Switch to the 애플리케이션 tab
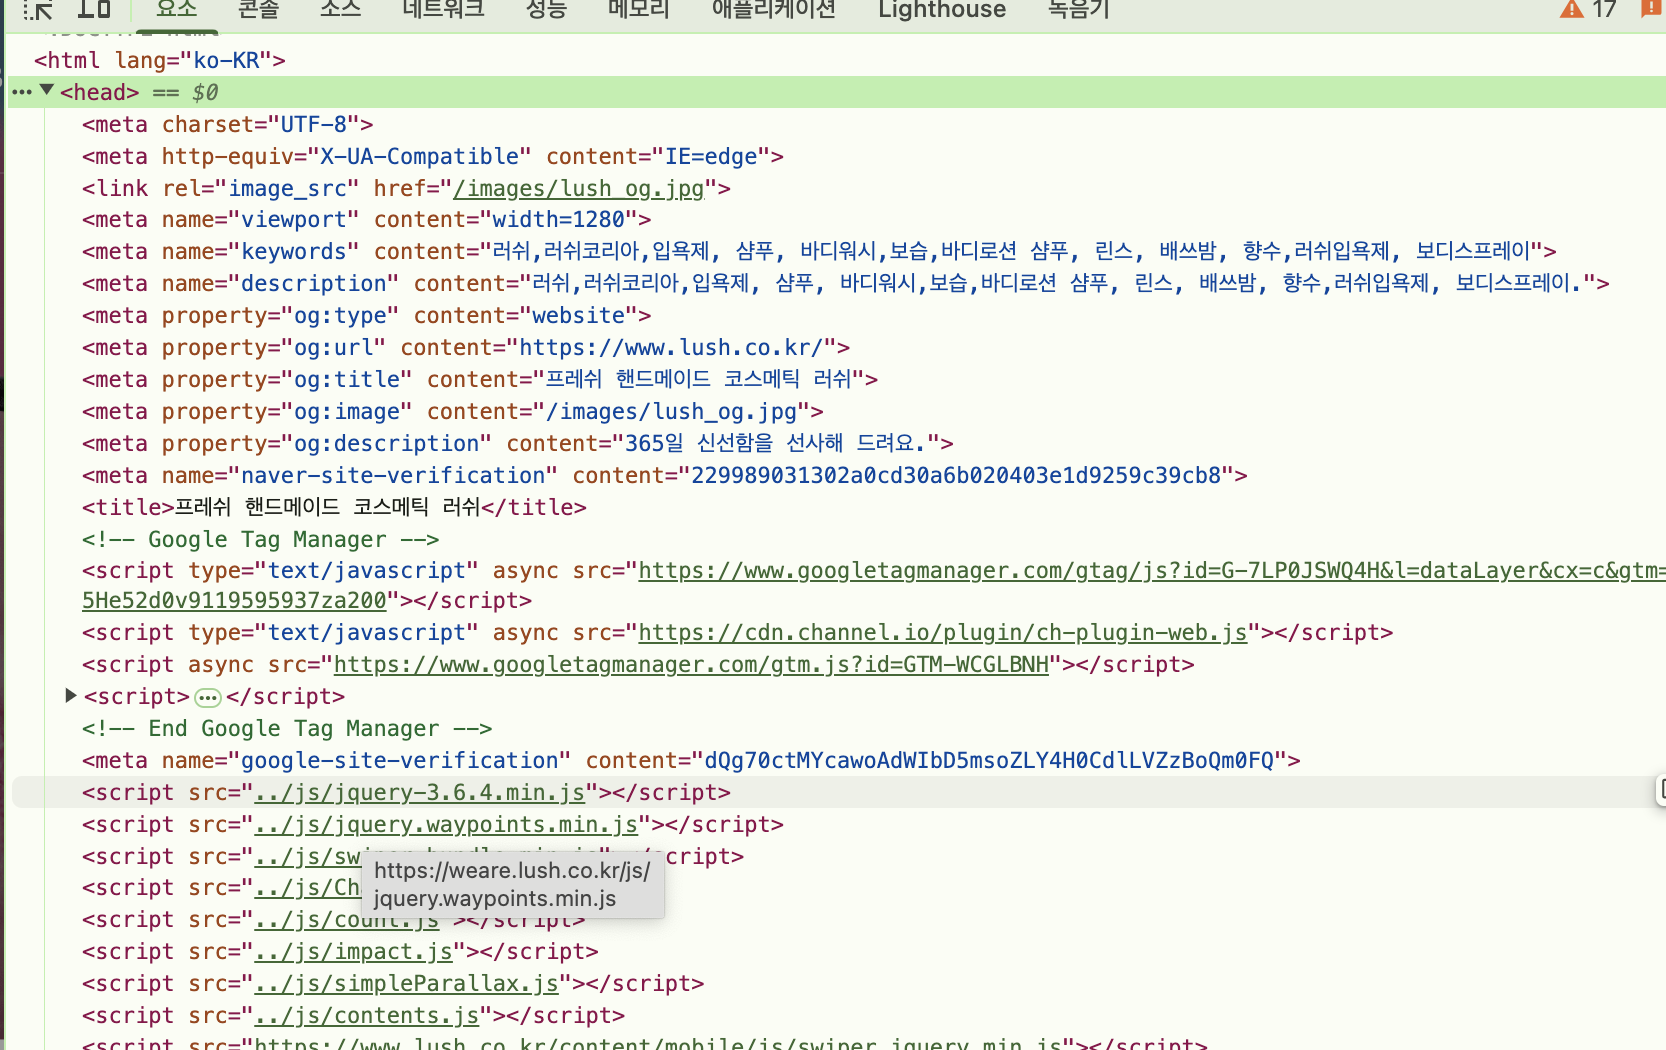Image resolution: width=1666 pixels, height=1050 pixels. click(774, 10)
